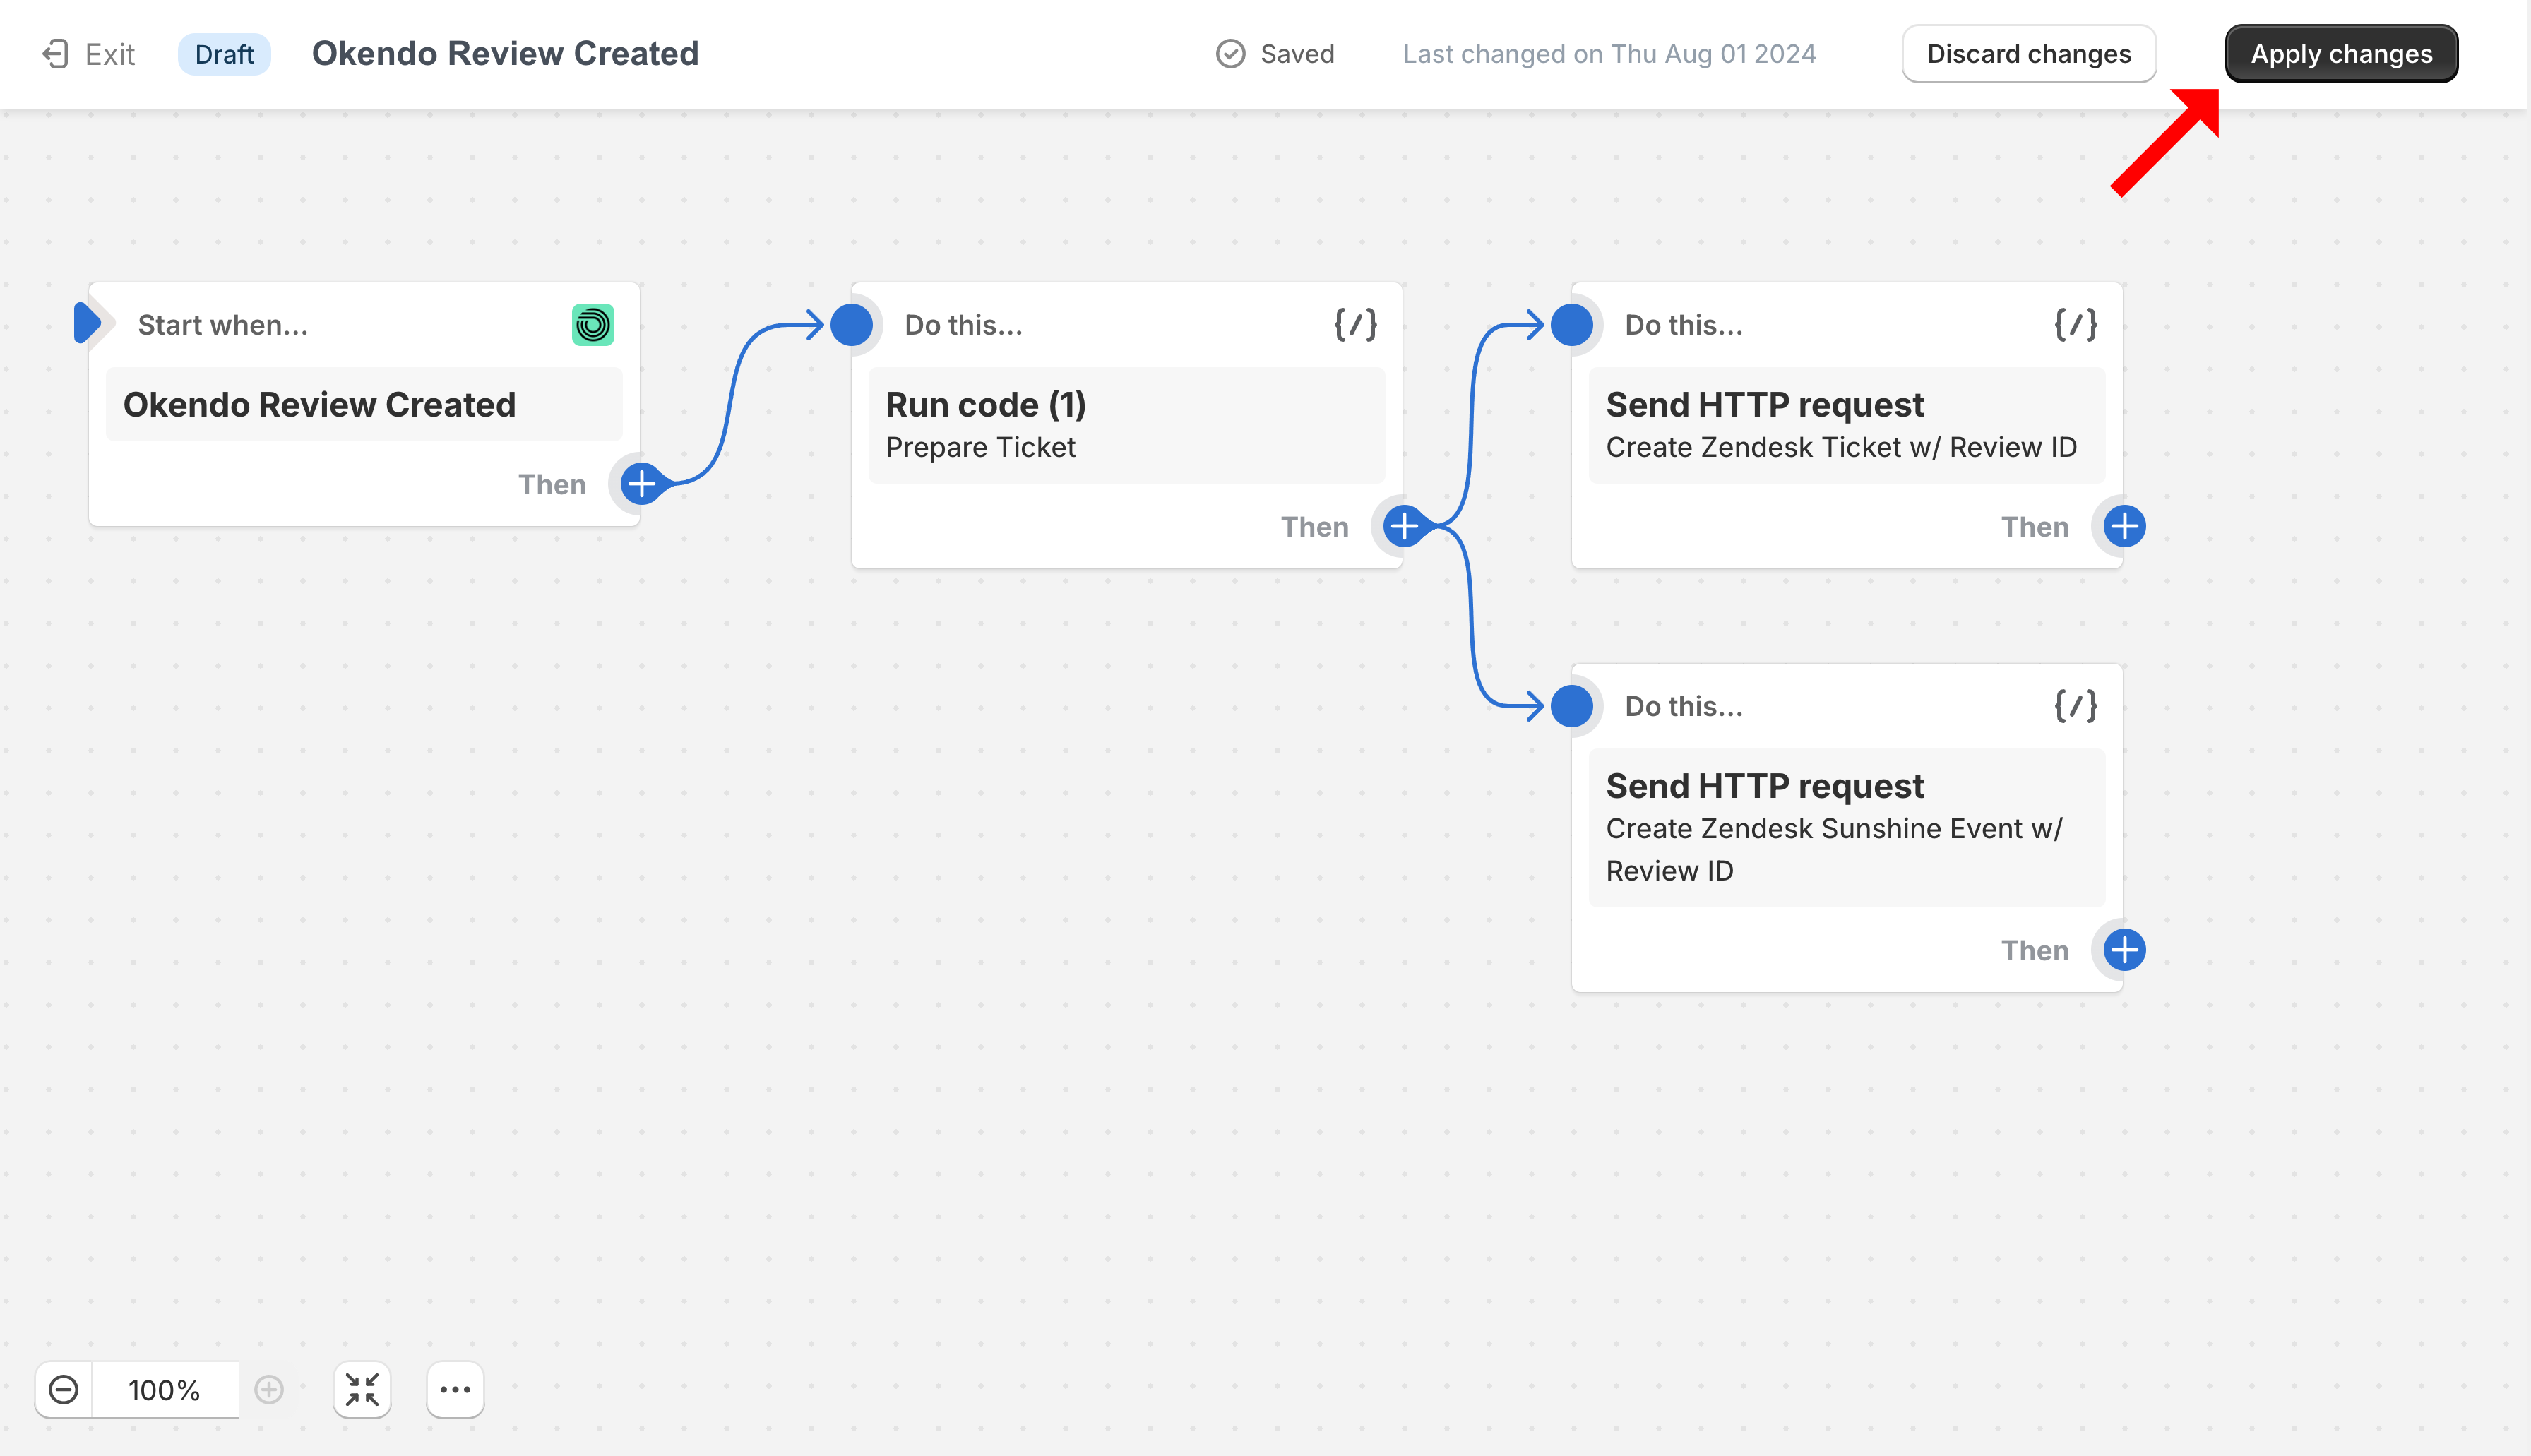The image size is (2531, 1456).
Task: Open the Run code Prepare Ticket step
Action: tap(1127, 425)
